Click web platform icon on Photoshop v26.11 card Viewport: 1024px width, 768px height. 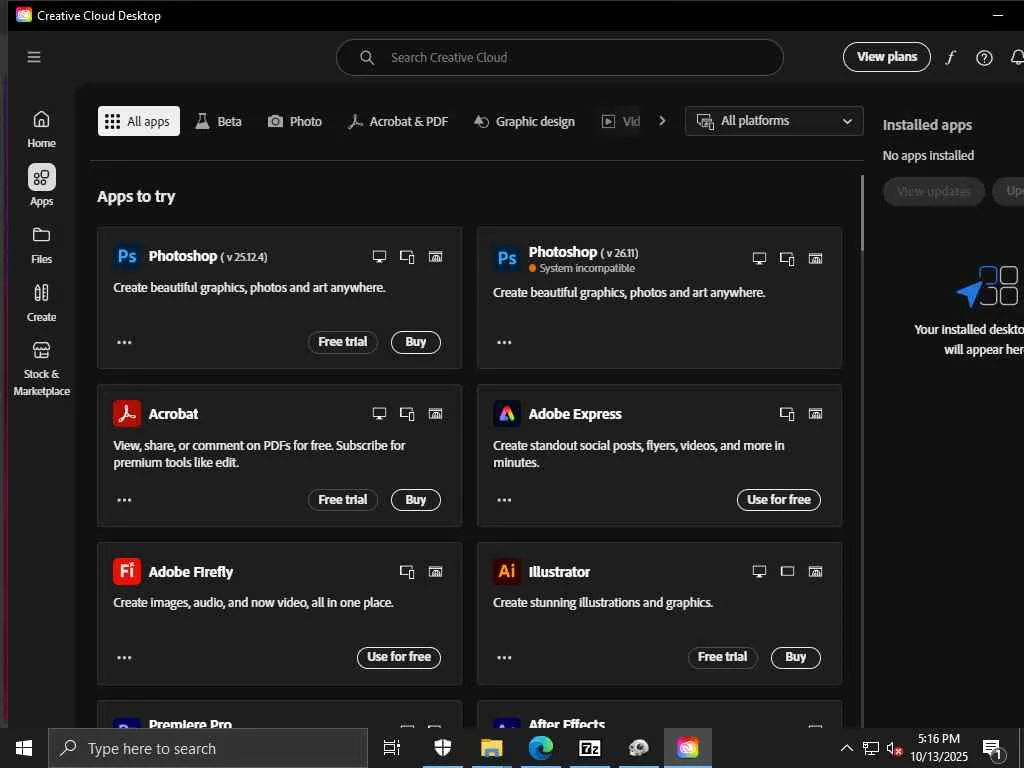click(x=816, y=259)
